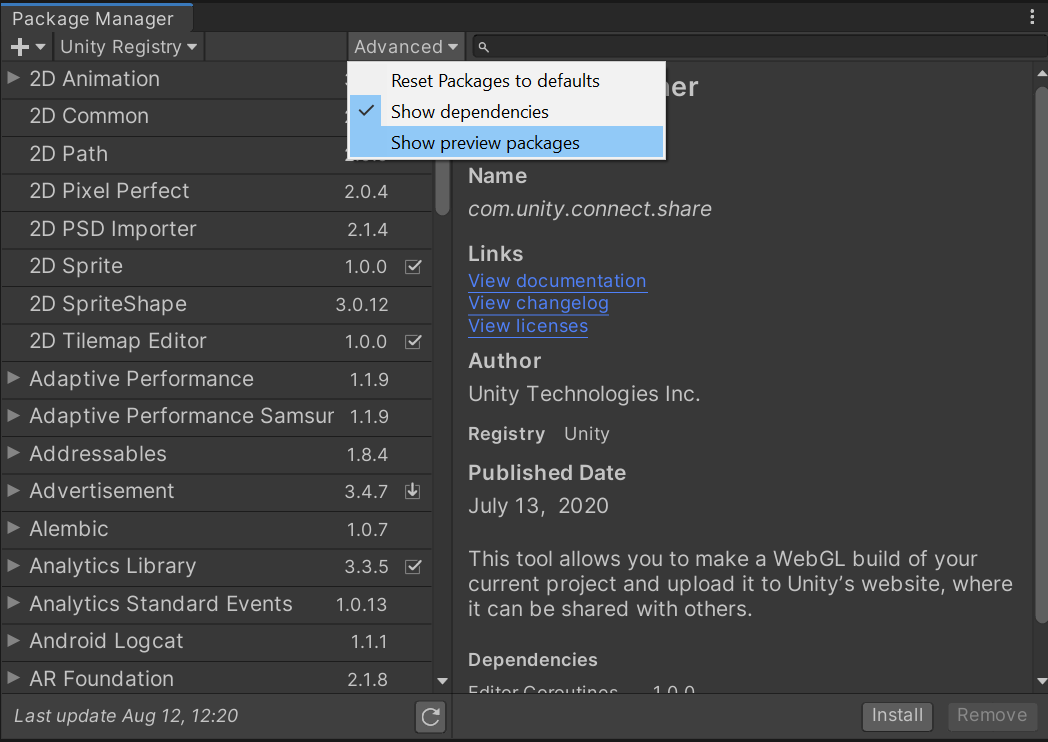Expand the Addressables package entry
Screen dimensions: 1048x742
click(11, 454)
